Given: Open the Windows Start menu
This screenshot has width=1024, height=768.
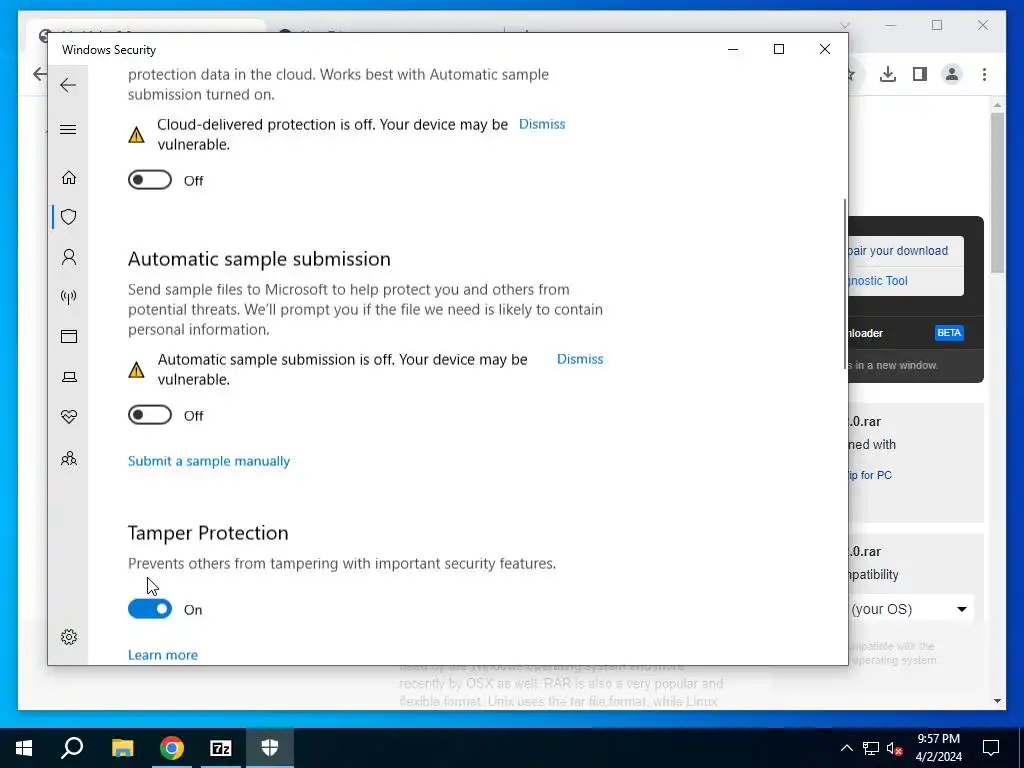Looking at the screenshot, I should point(24,748).
